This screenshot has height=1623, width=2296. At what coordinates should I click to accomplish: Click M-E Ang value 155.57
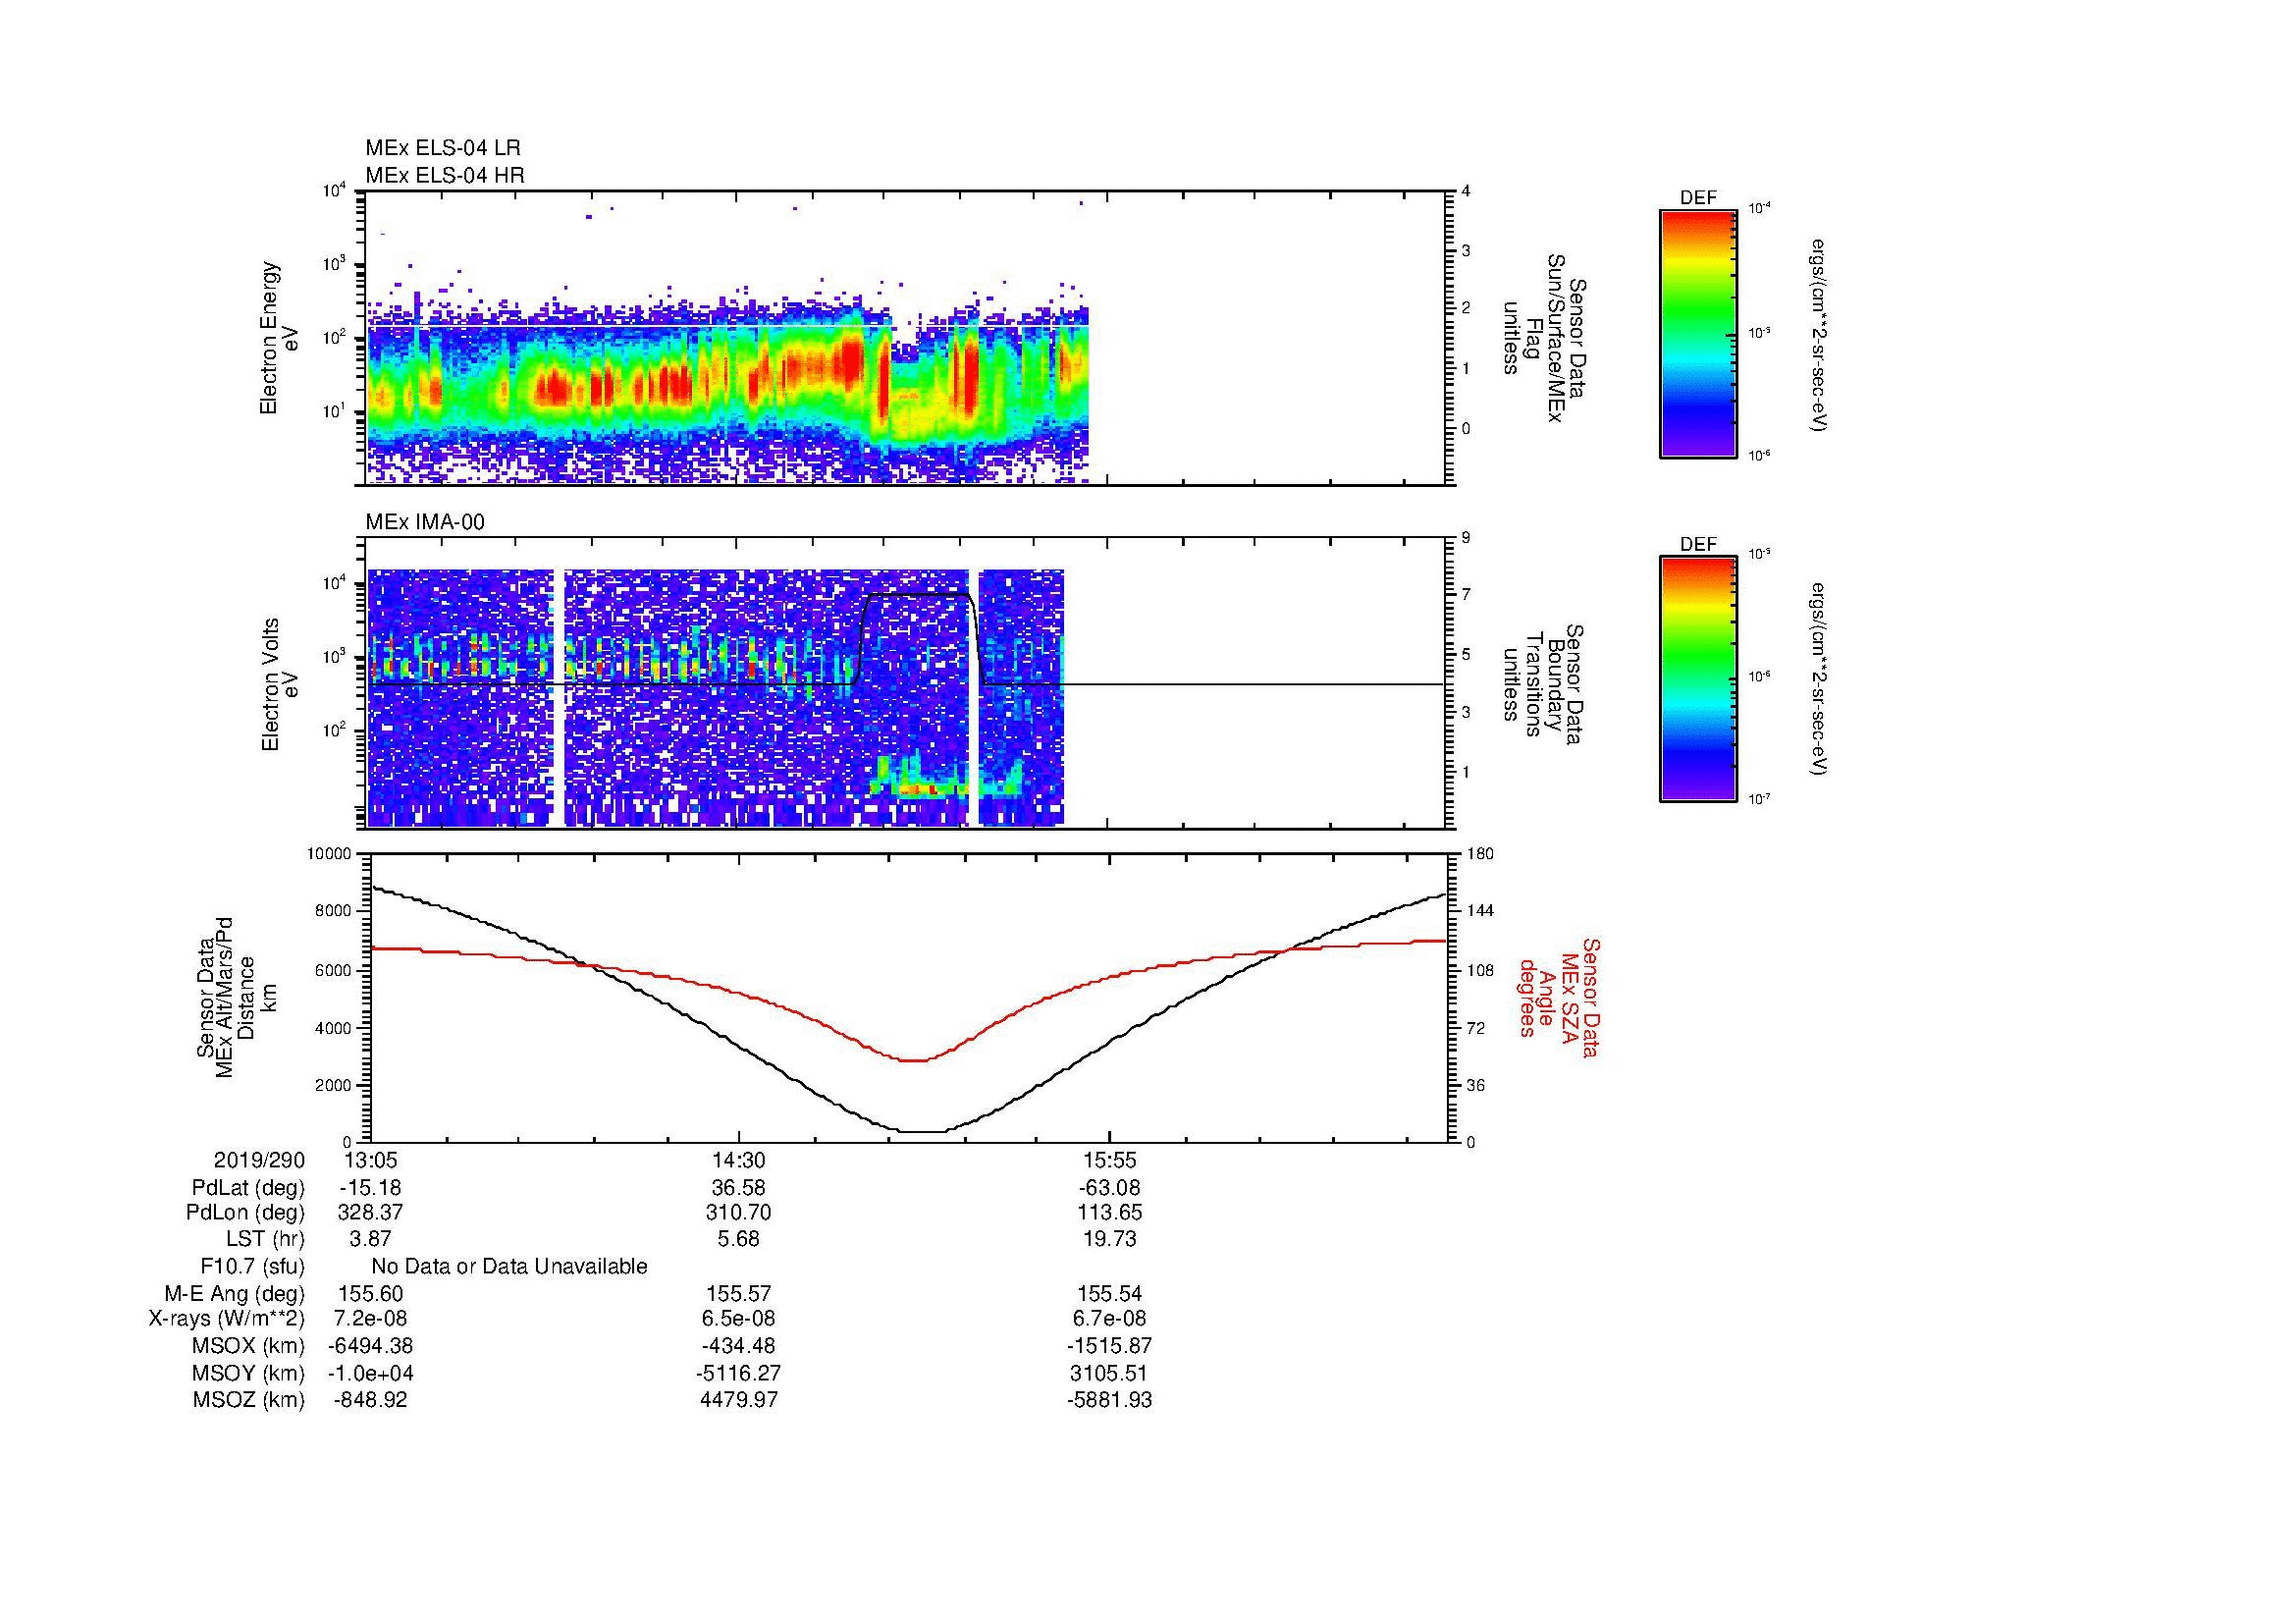tap(738, 1294)
